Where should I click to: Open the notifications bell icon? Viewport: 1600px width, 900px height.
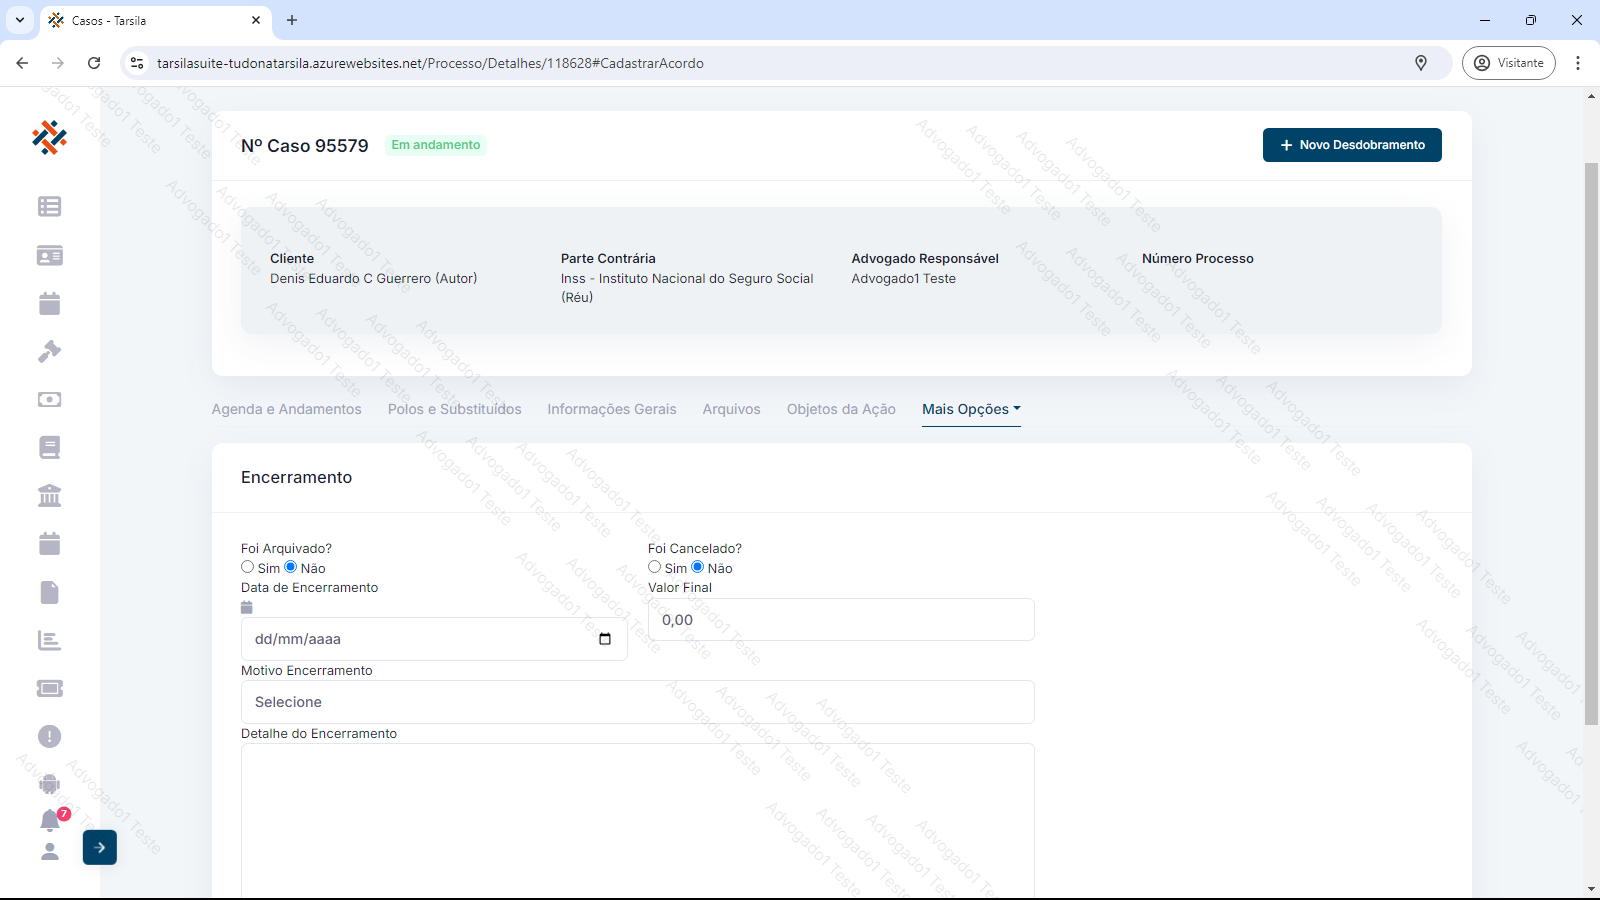pyautogui.click(x=50, y=820)
